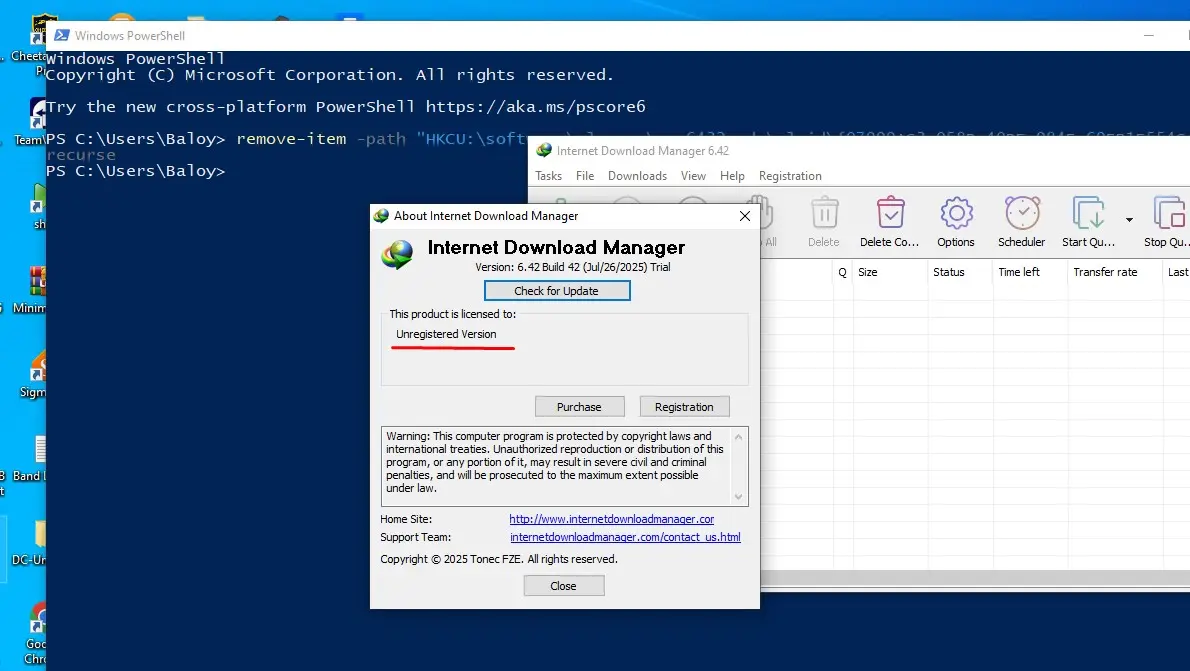Expand the Start Queue dropdown arrow

coord(1129,220)
